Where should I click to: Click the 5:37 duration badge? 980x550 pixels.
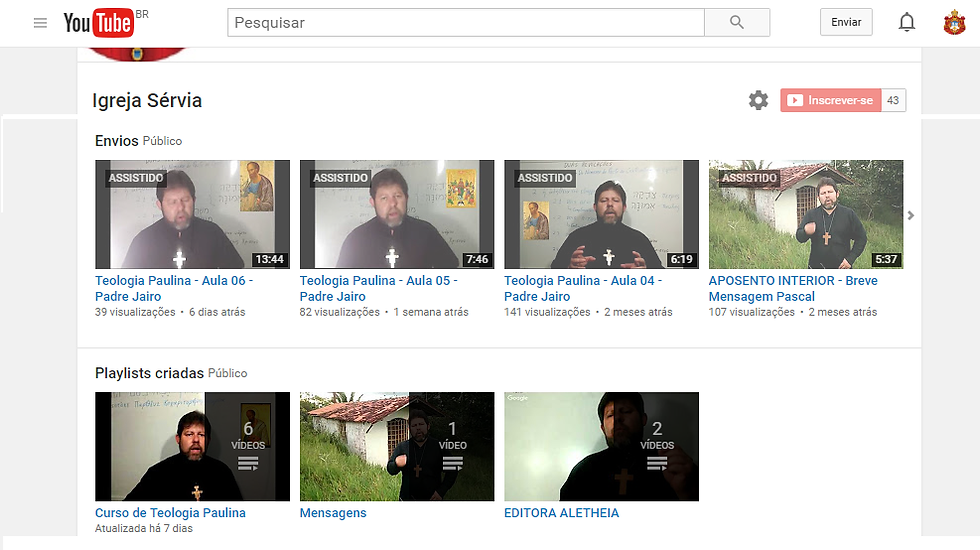tap(886, 259)
